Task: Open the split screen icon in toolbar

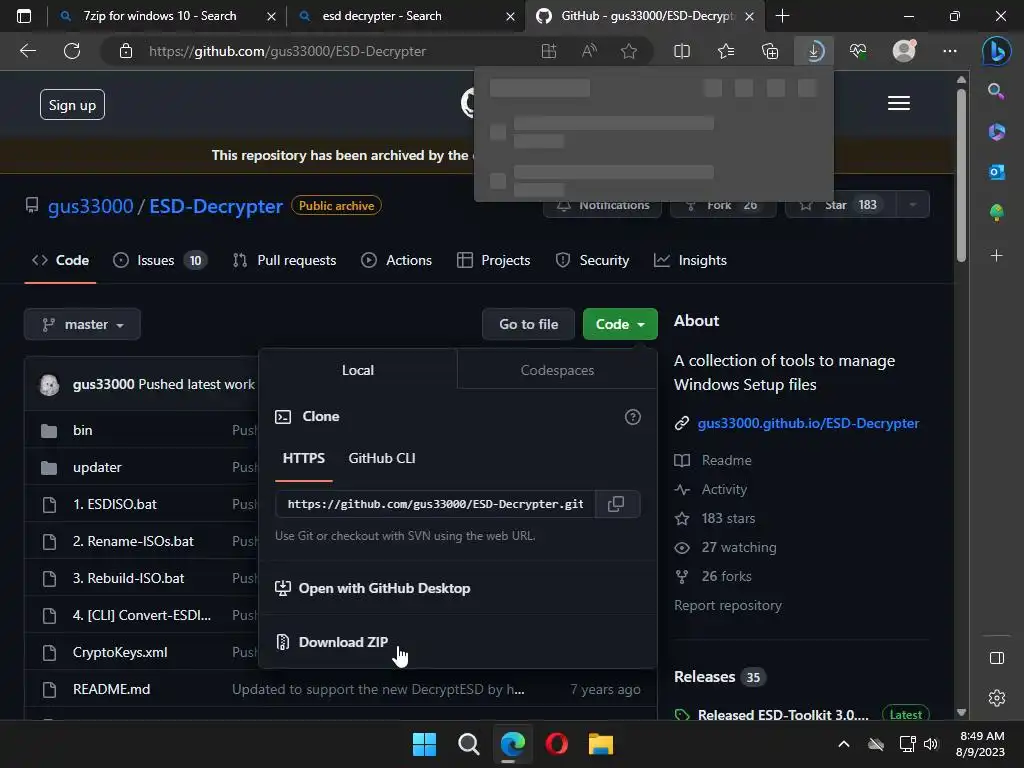Action: coord(682,51)
